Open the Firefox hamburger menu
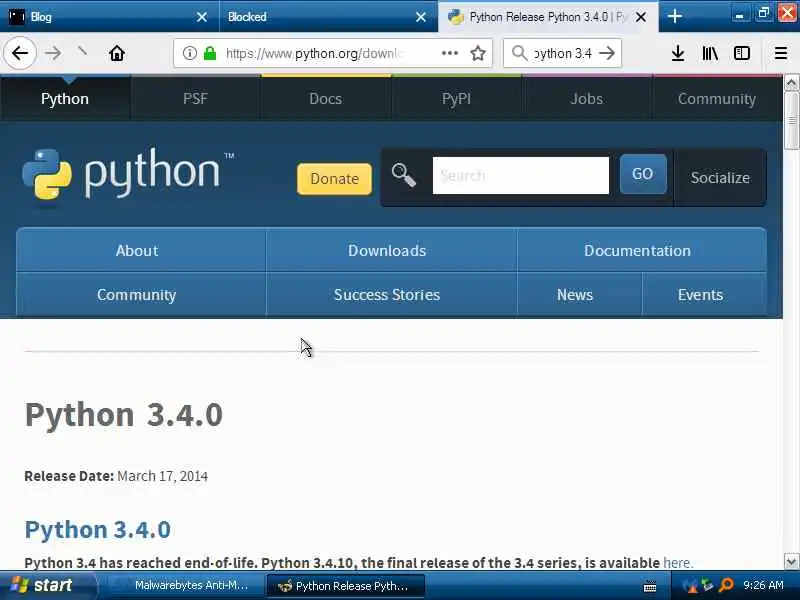 pyautogui.click(x=781, y=53)
